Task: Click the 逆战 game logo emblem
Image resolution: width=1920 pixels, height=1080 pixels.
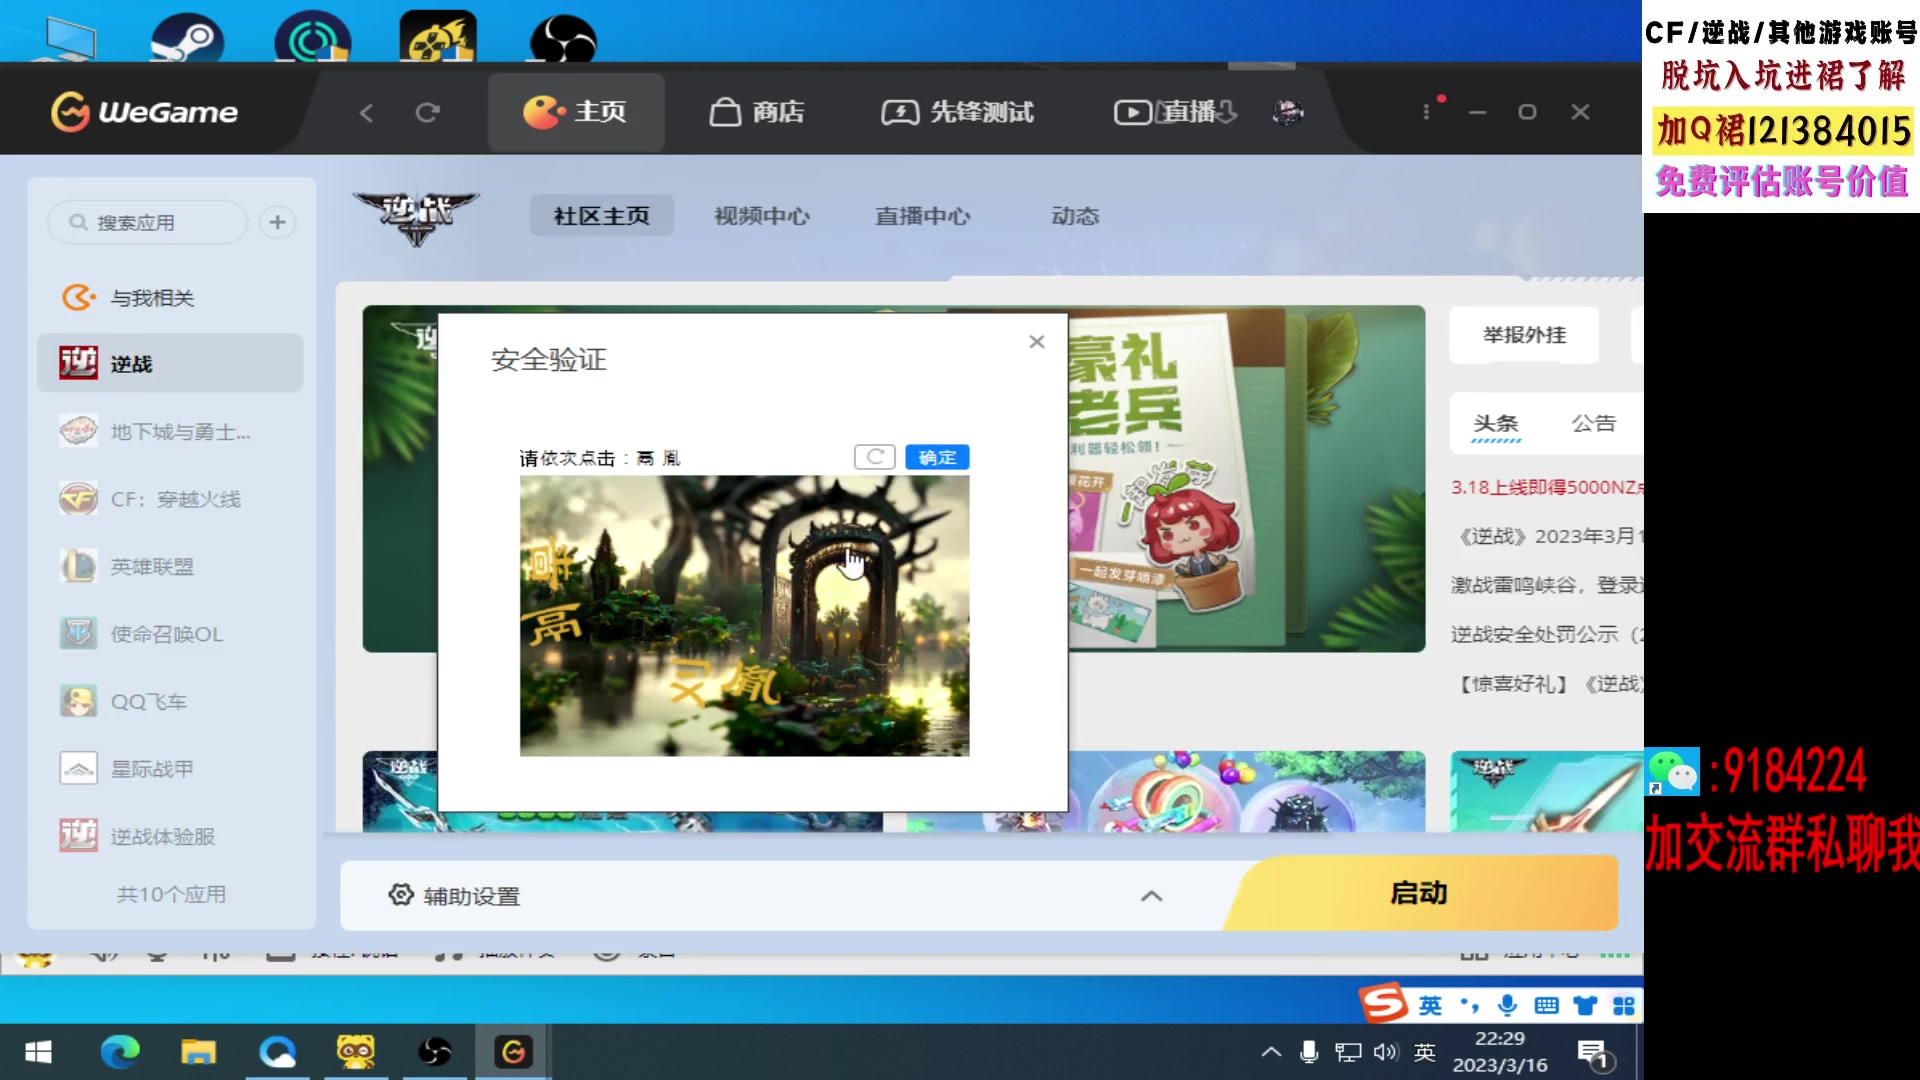Action: [416, 217]
